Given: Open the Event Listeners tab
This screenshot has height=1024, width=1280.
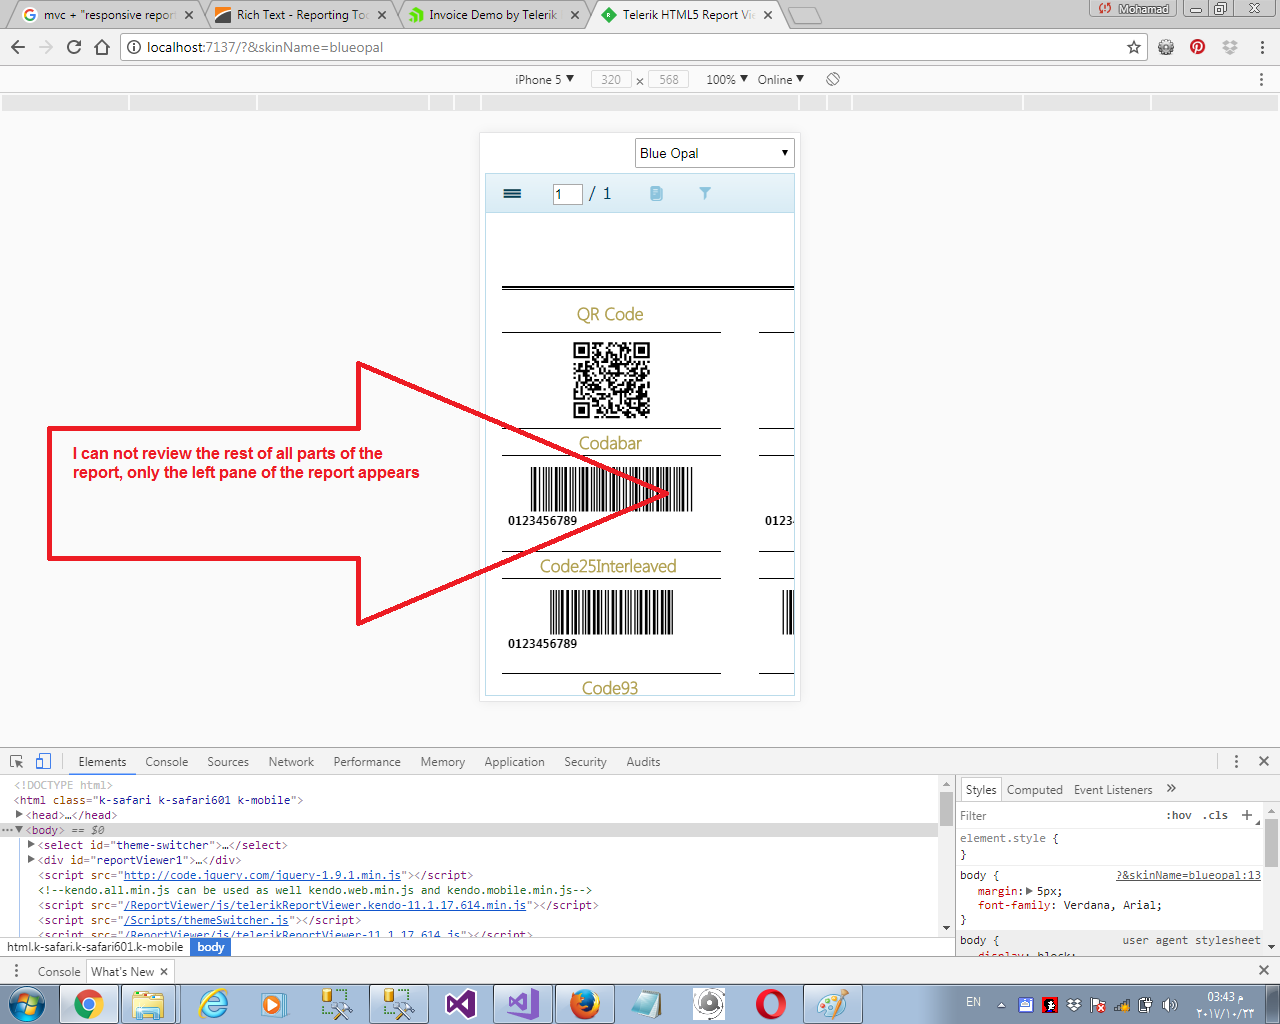Looking at the screenshot, I should click(1113, 789).
